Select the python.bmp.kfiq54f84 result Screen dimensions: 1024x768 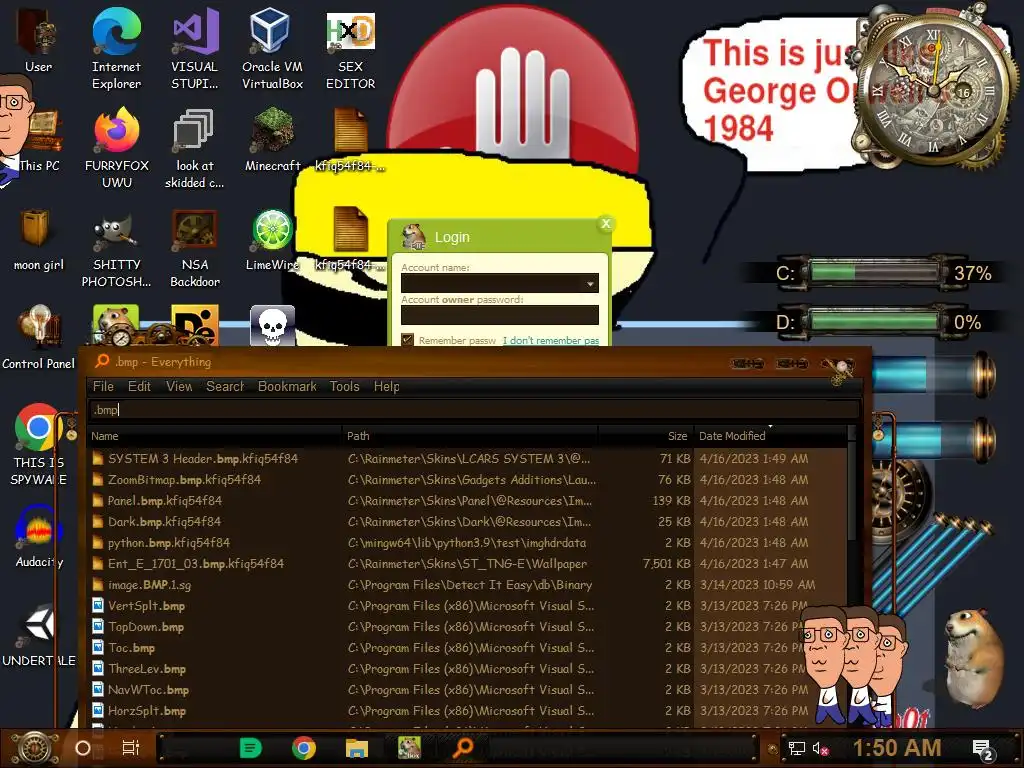coord(467,542)
